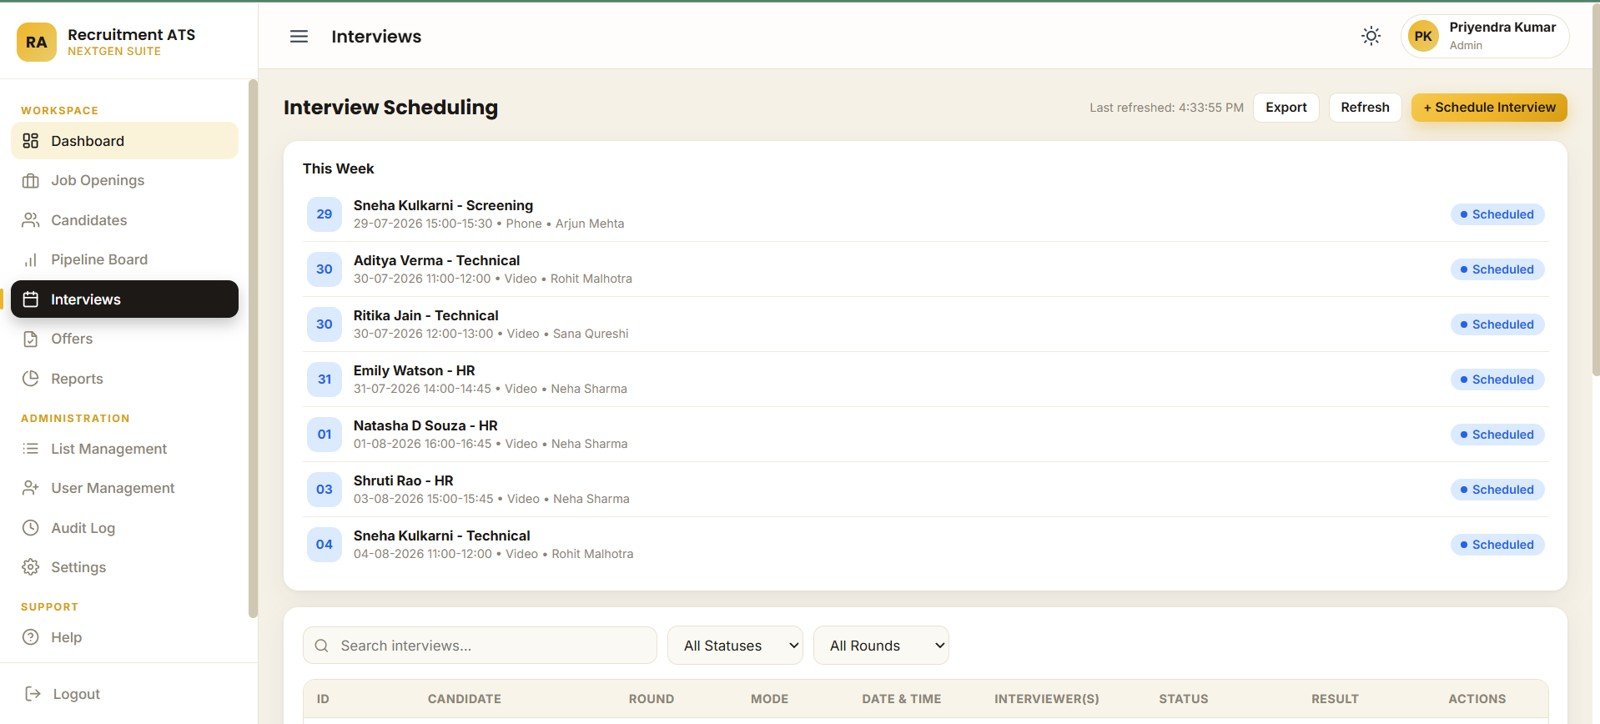The height and width of the screenshot is (724, 1600).
Task: Click the Reports pie chart icon
Action: tap(31, 379)
